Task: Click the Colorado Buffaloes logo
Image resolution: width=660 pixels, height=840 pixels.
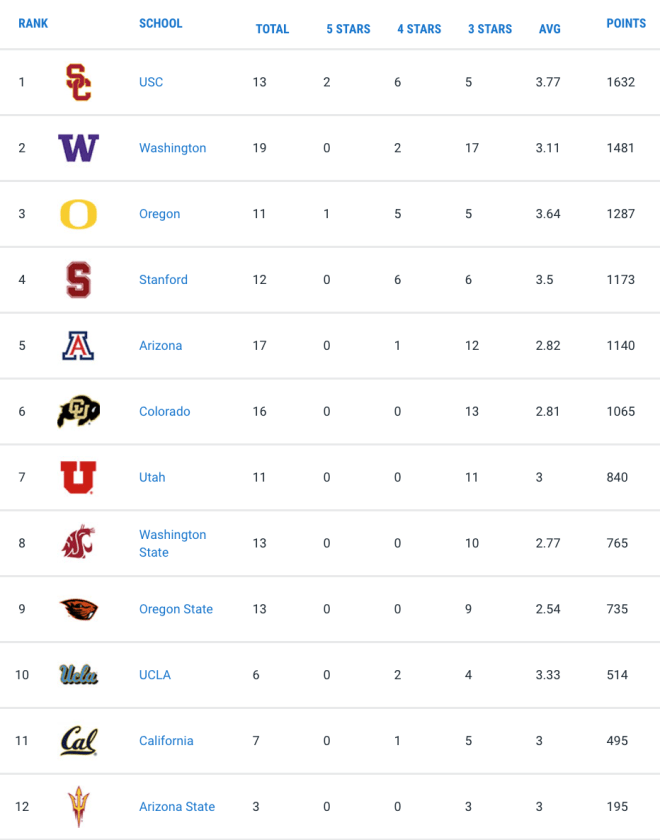Action: [x=78, y=411]
